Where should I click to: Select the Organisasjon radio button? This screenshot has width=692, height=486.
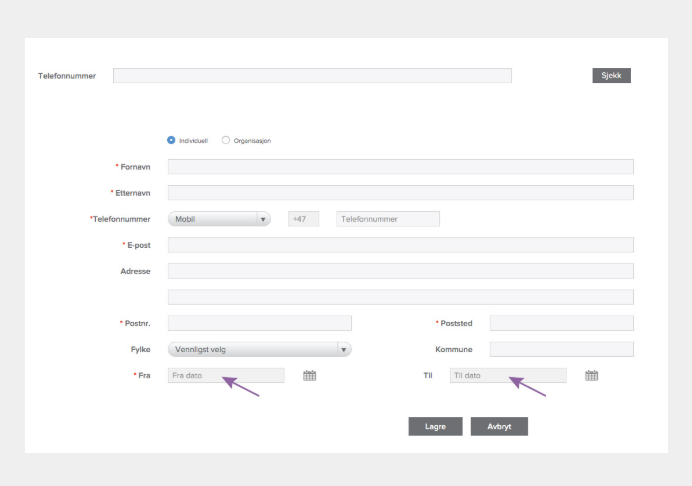[226, 140]
